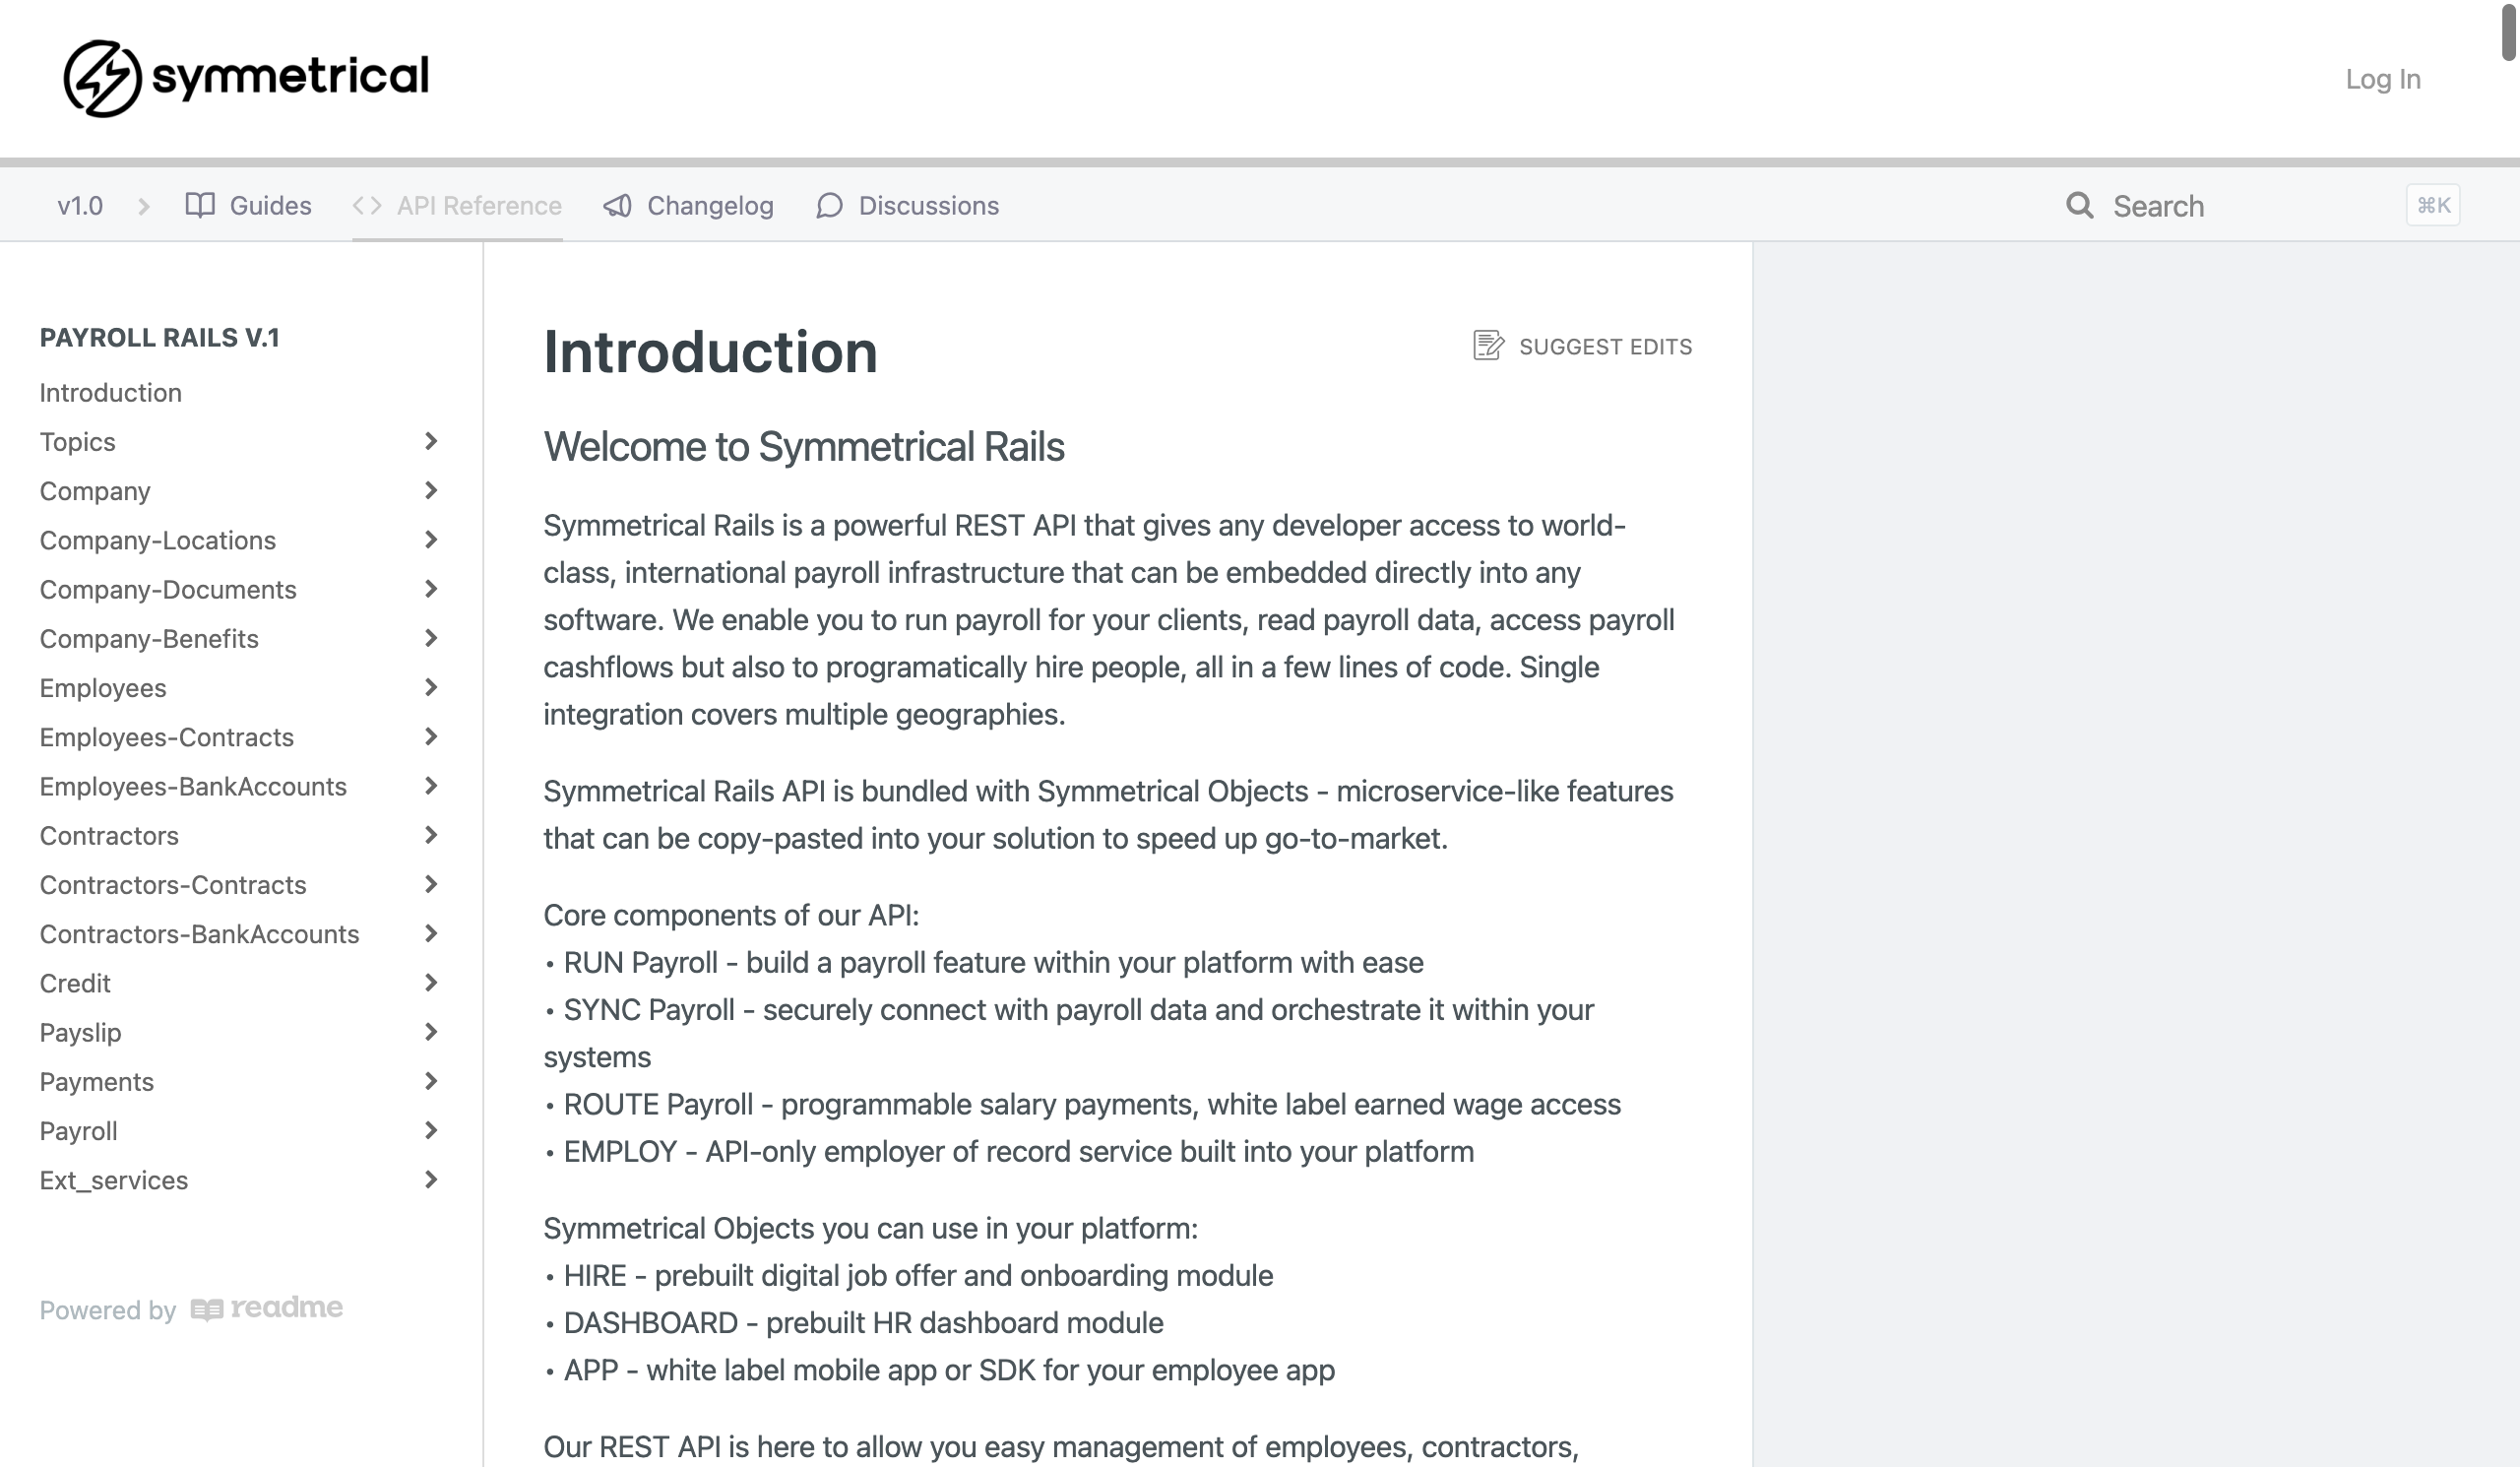Go to the Discussions tab
The width and height of the screenshot is (2520, 1467).
[907, 205]
